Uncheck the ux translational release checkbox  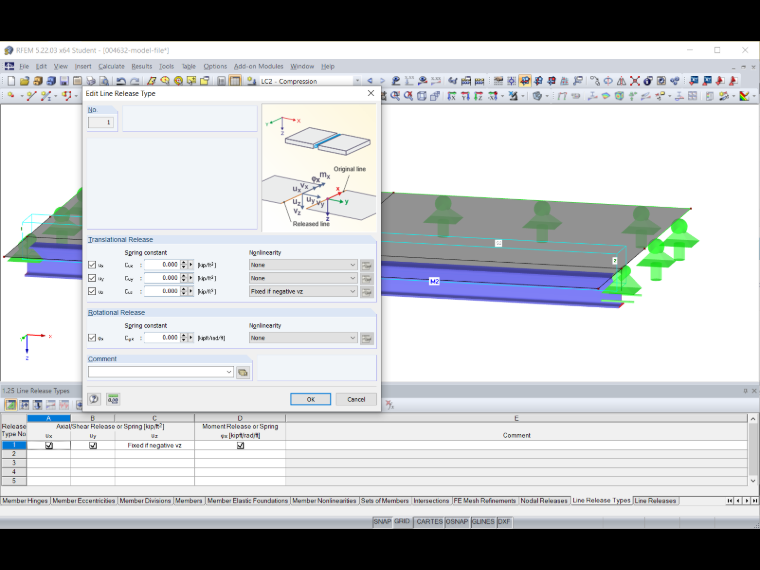click(92, 265)
